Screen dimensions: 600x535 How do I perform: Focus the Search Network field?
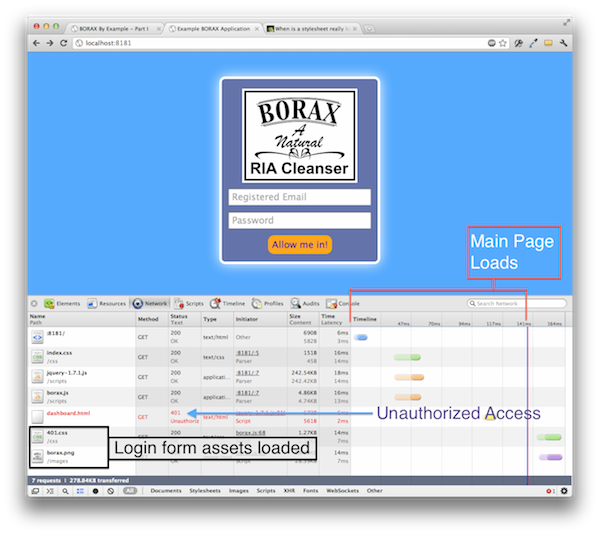pyautogui.click(x=517, y=303)
